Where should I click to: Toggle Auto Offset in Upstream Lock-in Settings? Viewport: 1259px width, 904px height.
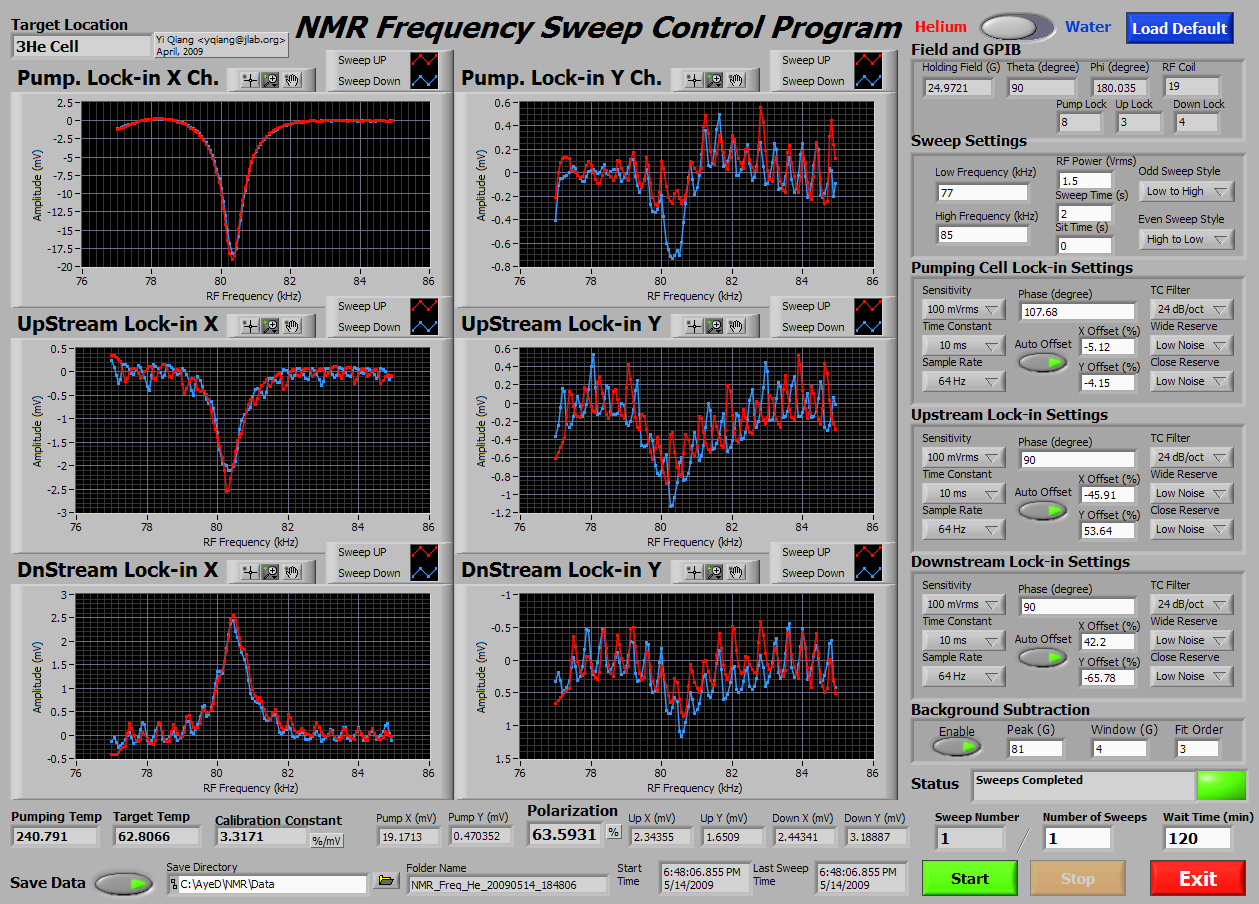[x=1043, y=509]
